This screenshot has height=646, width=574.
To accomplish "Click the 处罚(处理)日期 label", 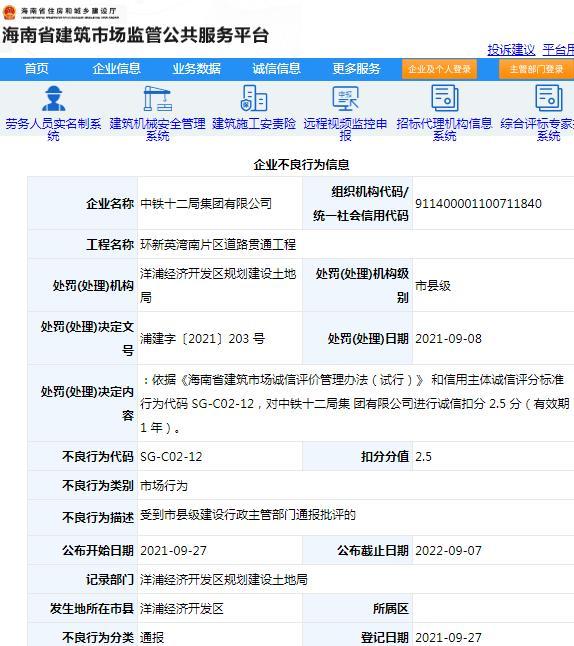I will 368,339.
